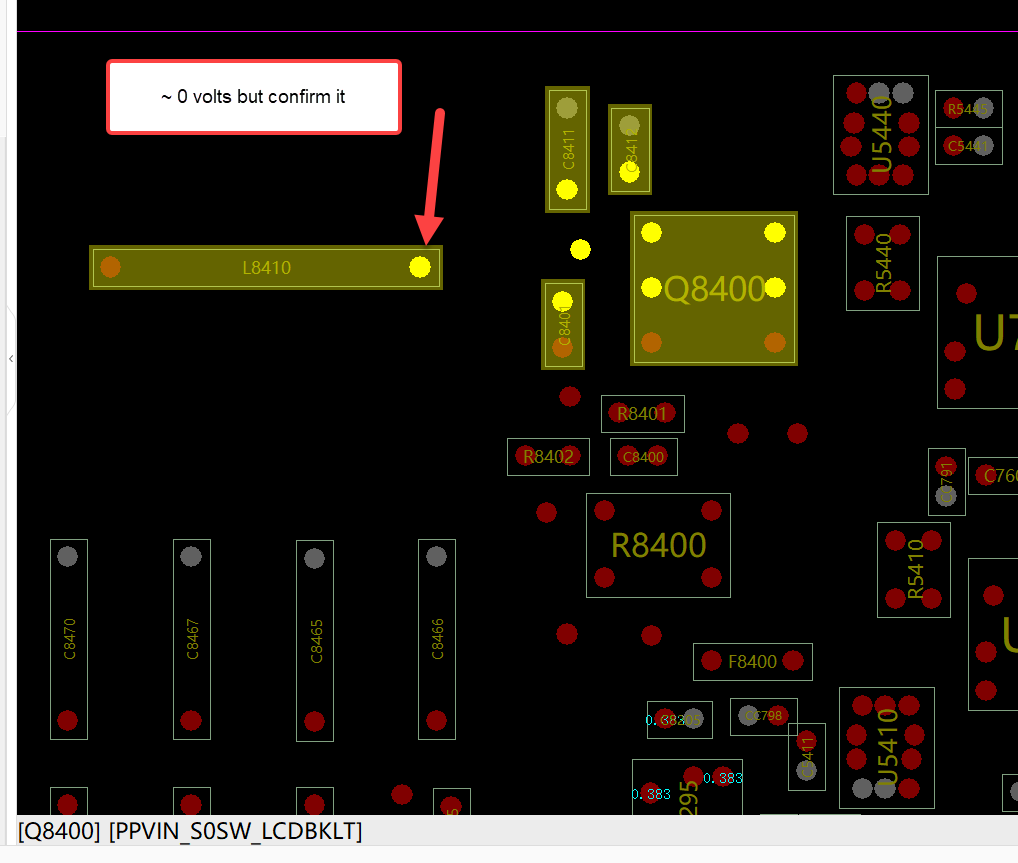Click the L8410 inductor label
The height and width of the screenshot is (863, 1018).
pyautogui.click(x=266, y=268)
